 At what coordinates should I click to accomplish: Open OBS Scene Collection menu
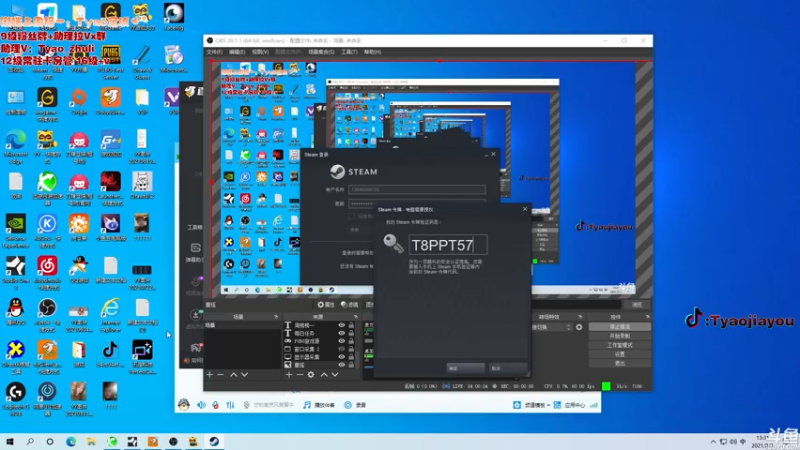pos(321,52)
